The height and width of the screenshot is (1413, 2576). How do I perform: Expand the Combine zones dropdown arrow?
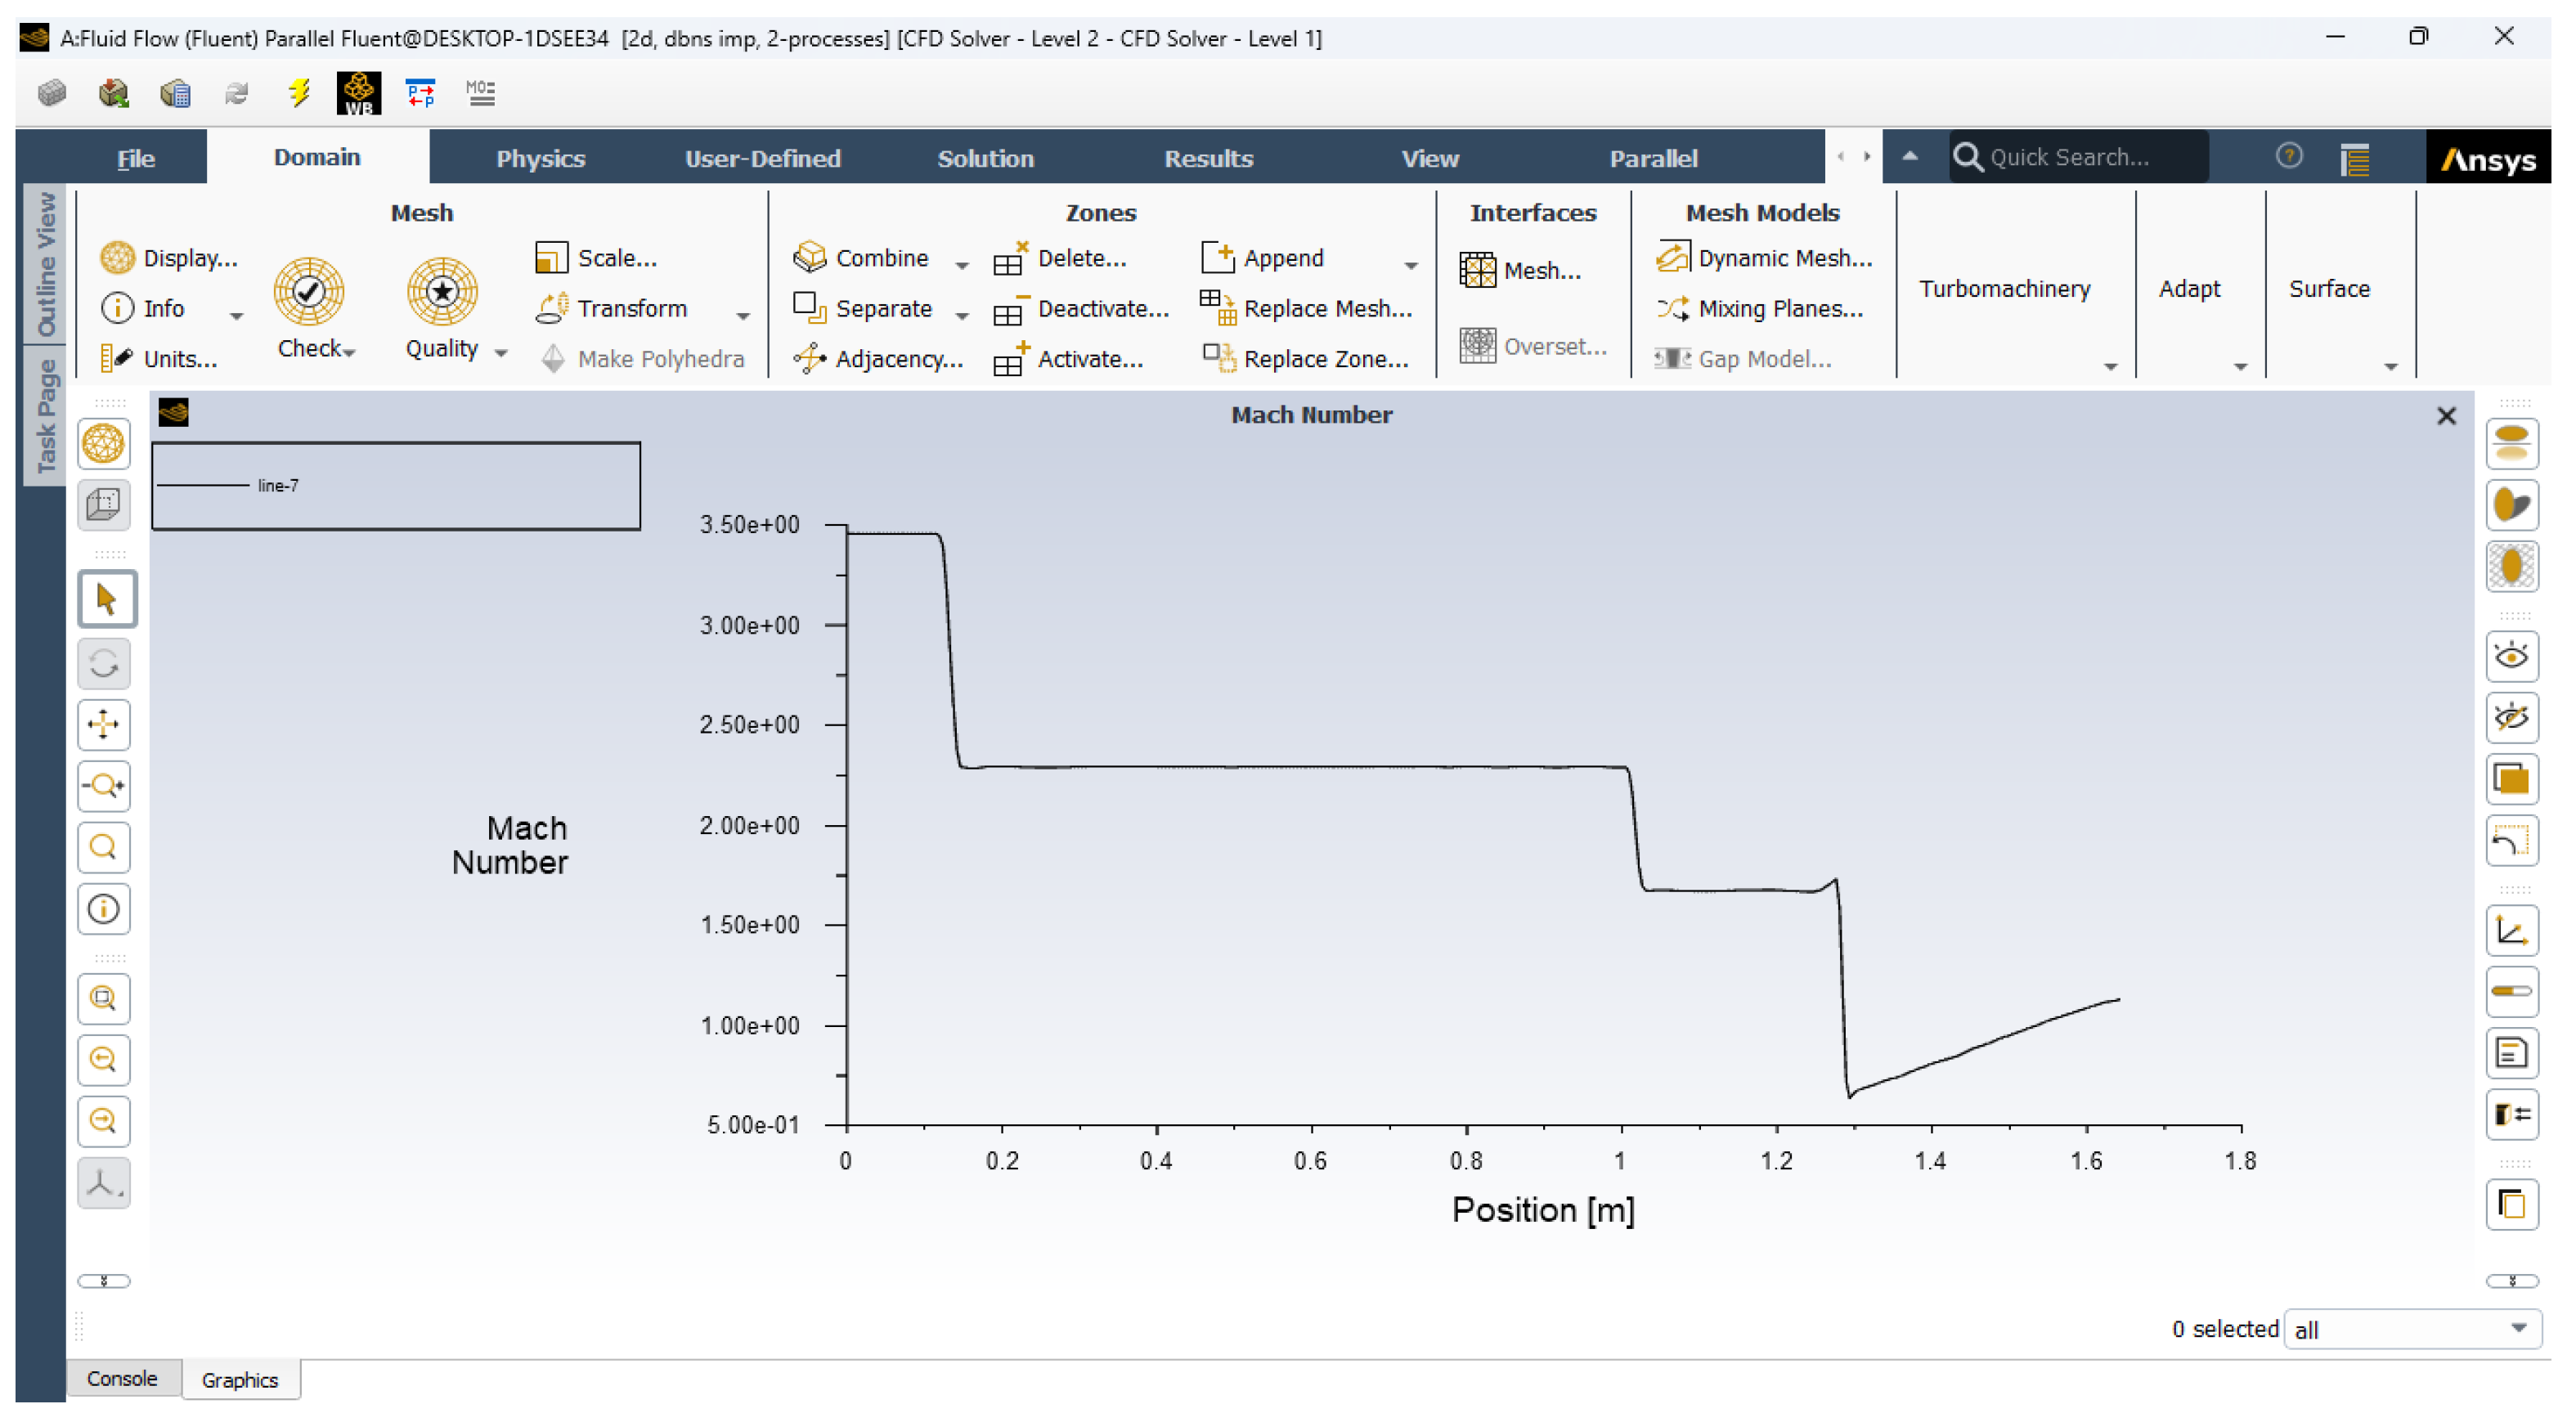[x=962, y=265]
